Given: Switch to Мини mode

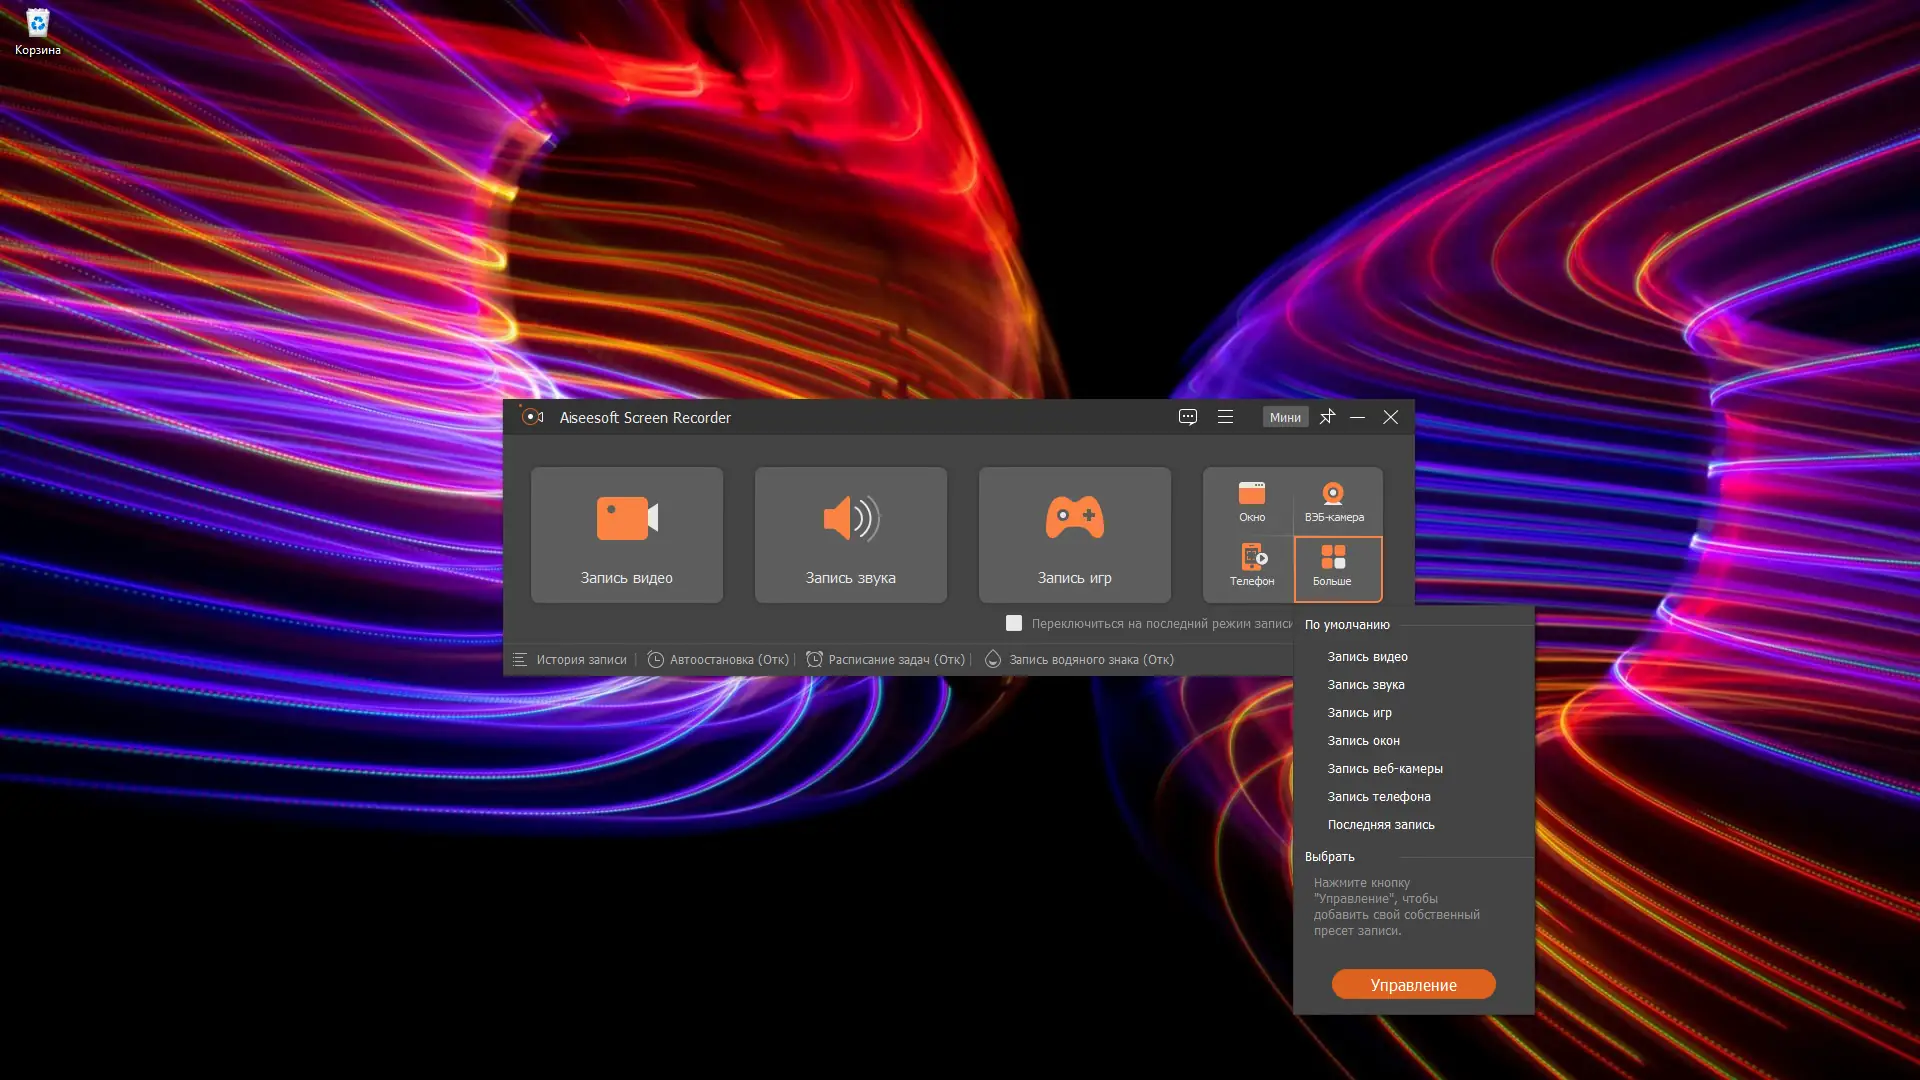Looking at the screenshot, I should point(1285,417).
